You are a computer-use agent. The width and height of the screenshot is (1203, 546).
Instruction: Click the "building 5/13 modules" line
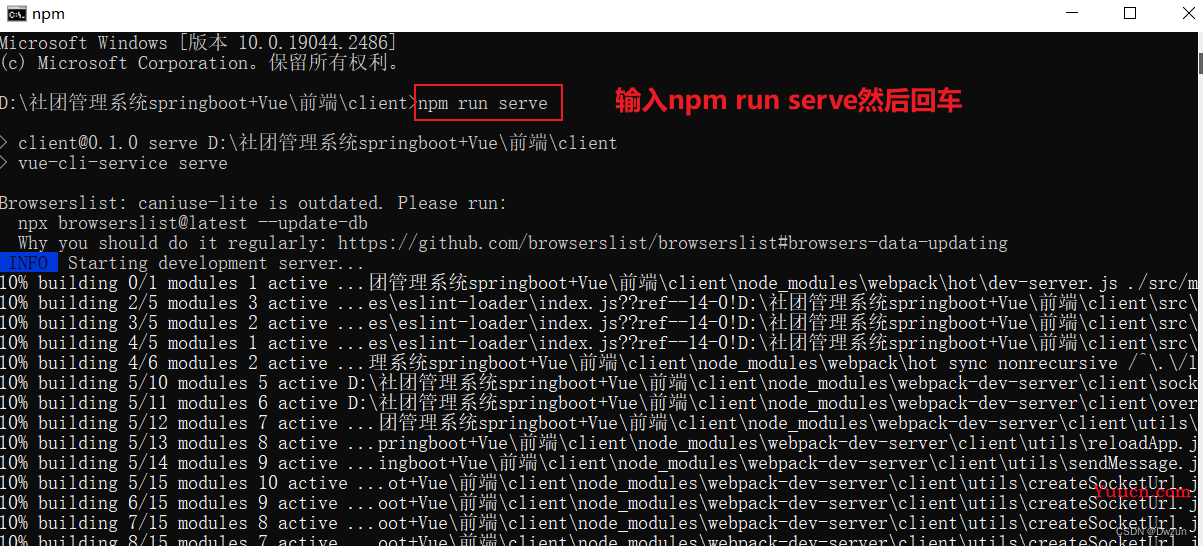(599, 443)
